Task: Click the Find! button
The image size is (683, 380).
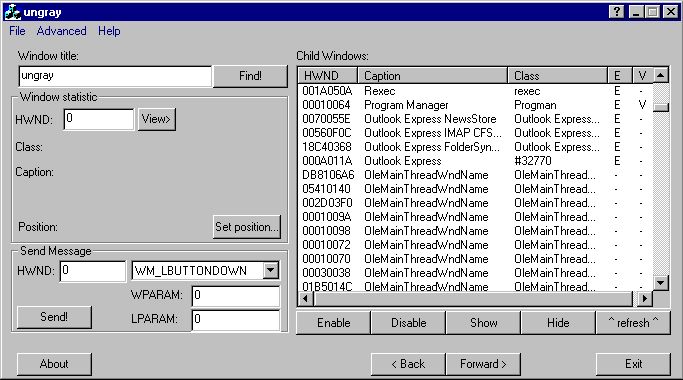Action: click(250, 76)
